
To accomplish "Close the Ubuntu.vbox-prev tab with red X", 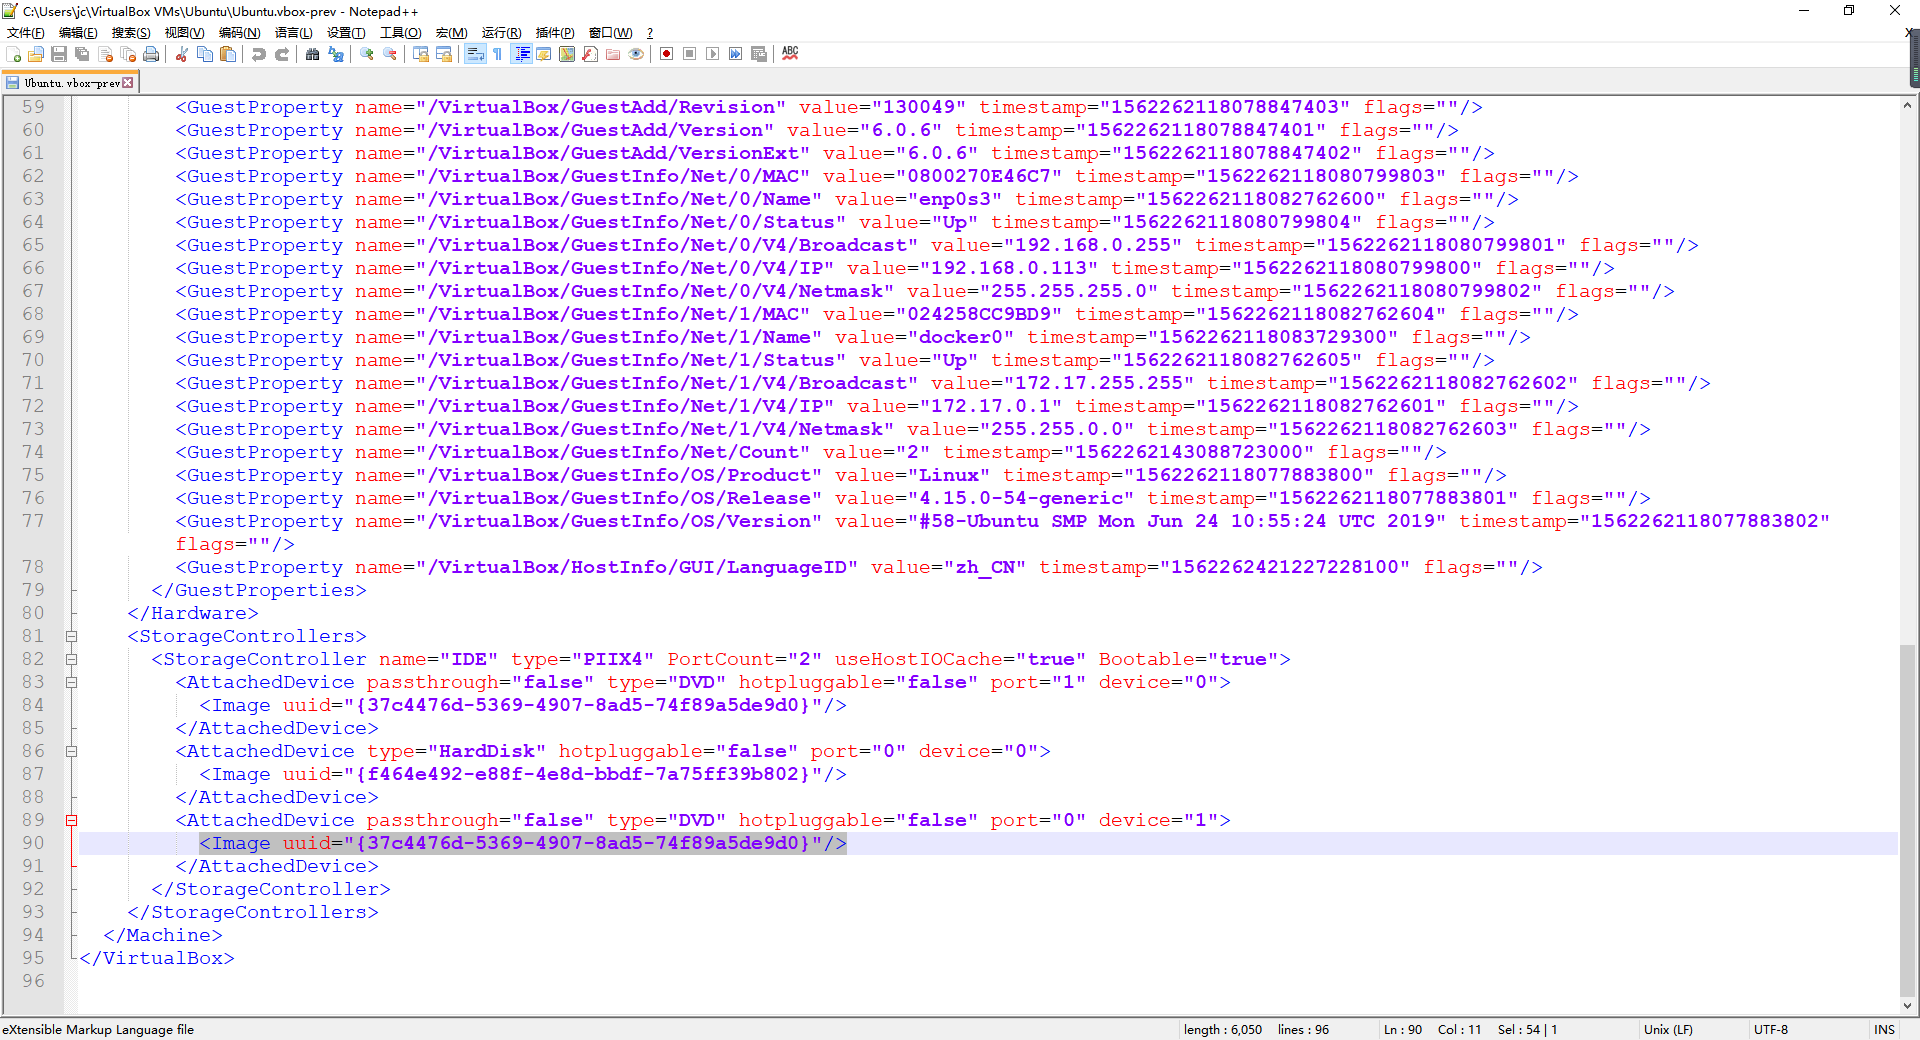I will pyautogui.click(x=128, y=83).
